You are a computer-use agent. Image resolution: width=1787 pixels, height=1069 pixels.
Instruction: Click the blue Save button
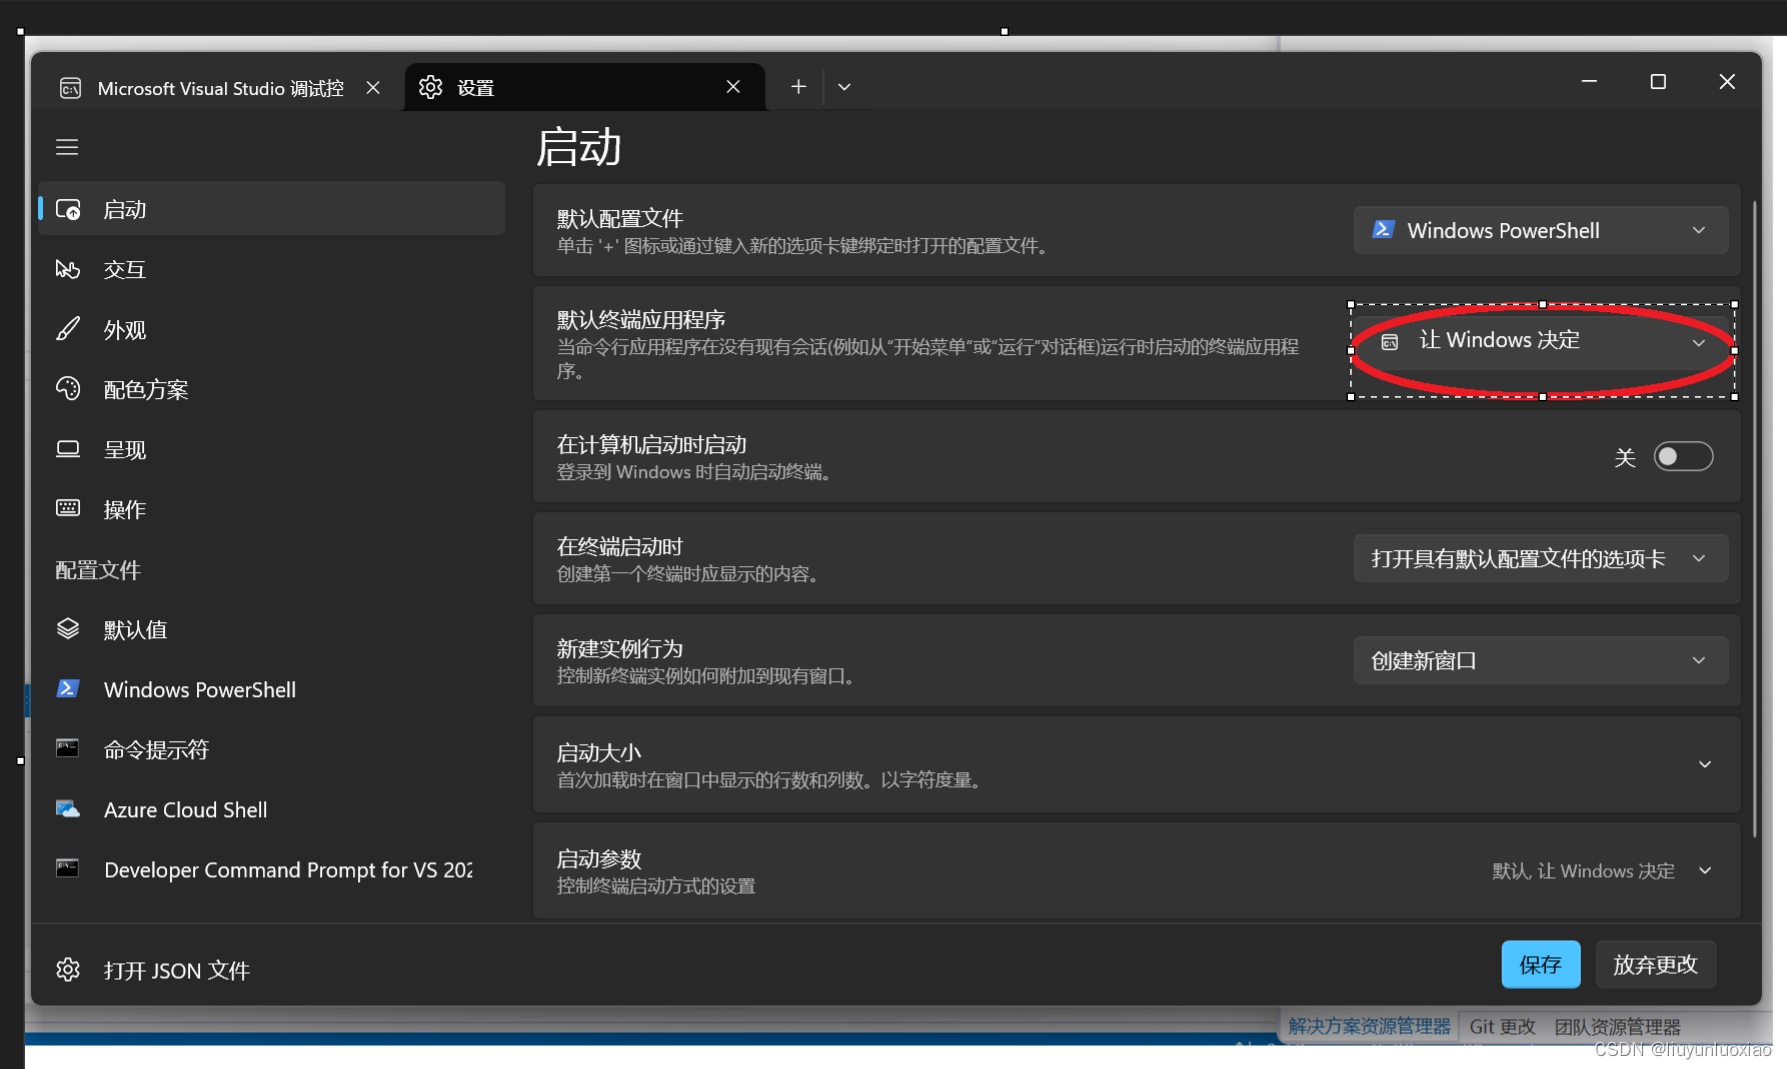tap(1540, 964)
